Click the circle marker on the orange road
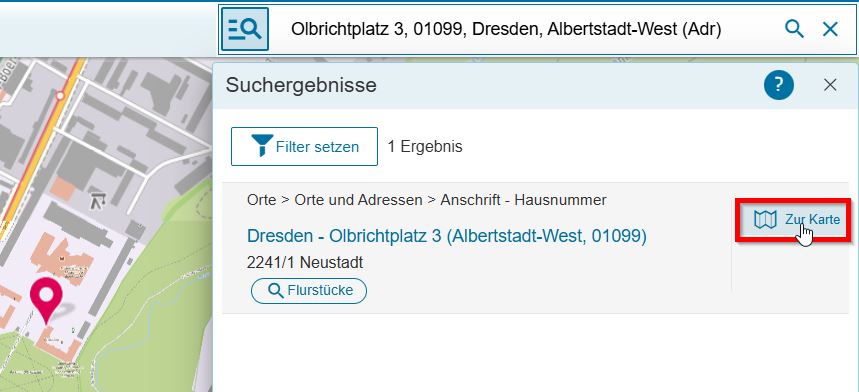 (x=60, y=96)
